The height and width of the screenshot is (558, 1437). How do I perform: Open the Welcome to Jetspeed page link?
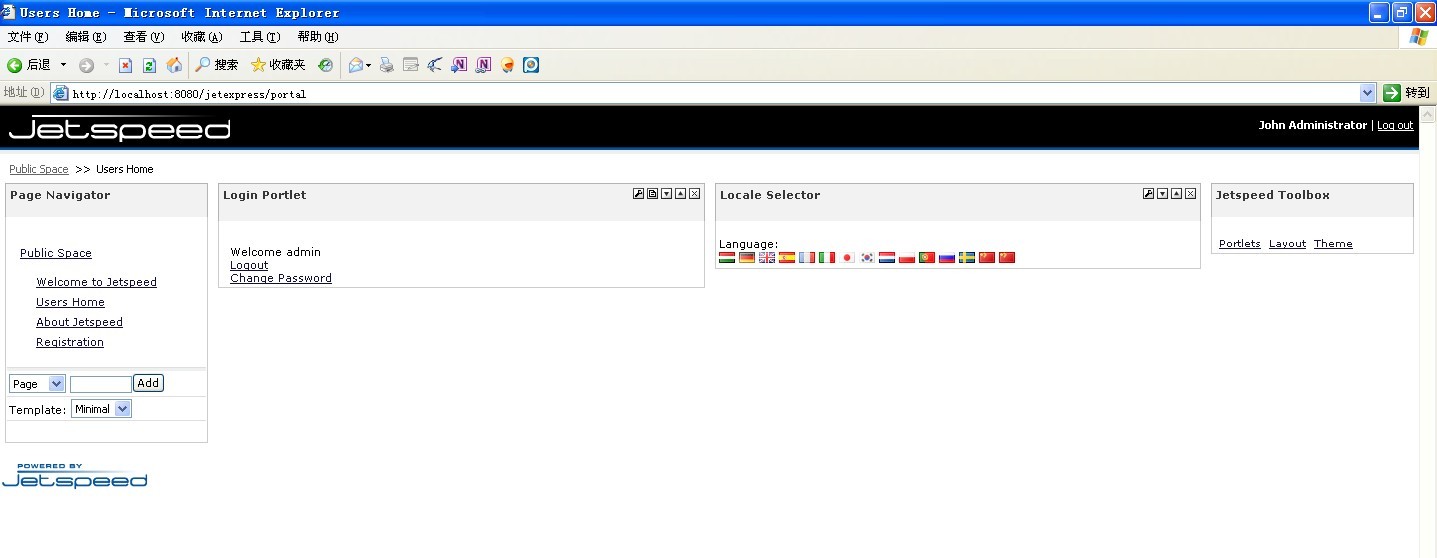pyautogui.click(x=97, y=282)
